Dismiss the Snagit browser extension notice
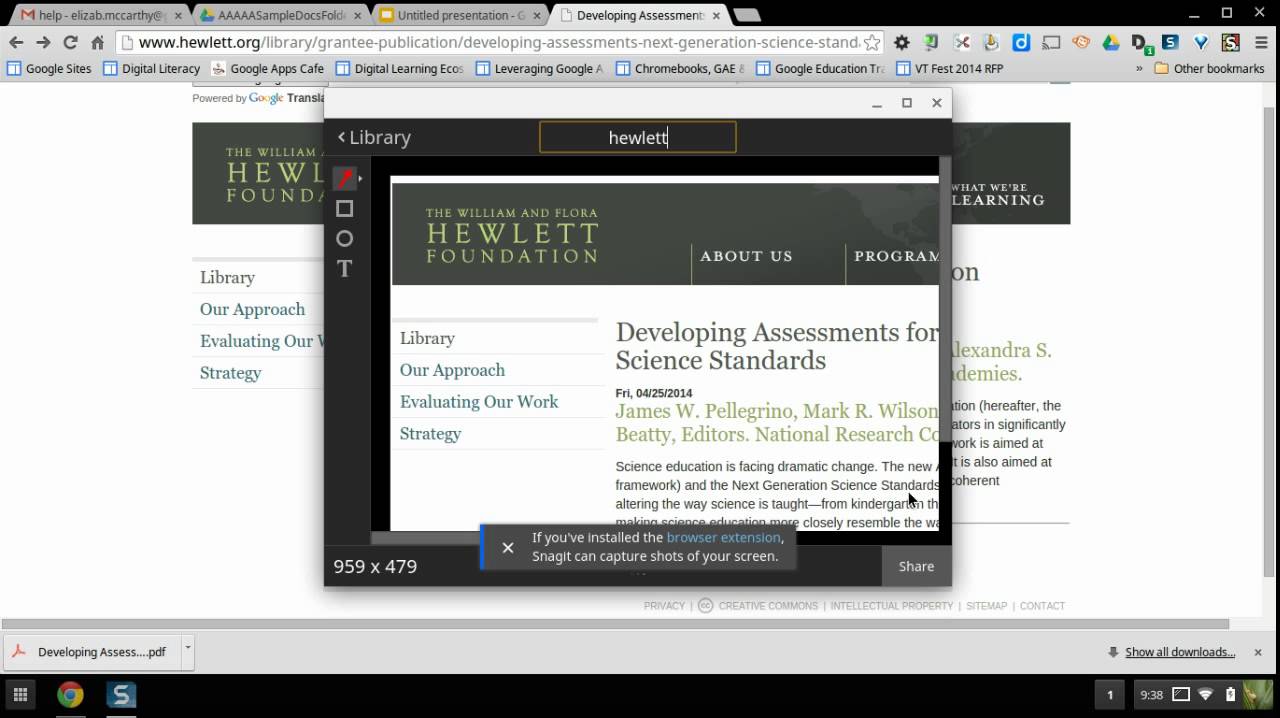This screenshot has height=718, width=1280. click(x=508, y=547)
